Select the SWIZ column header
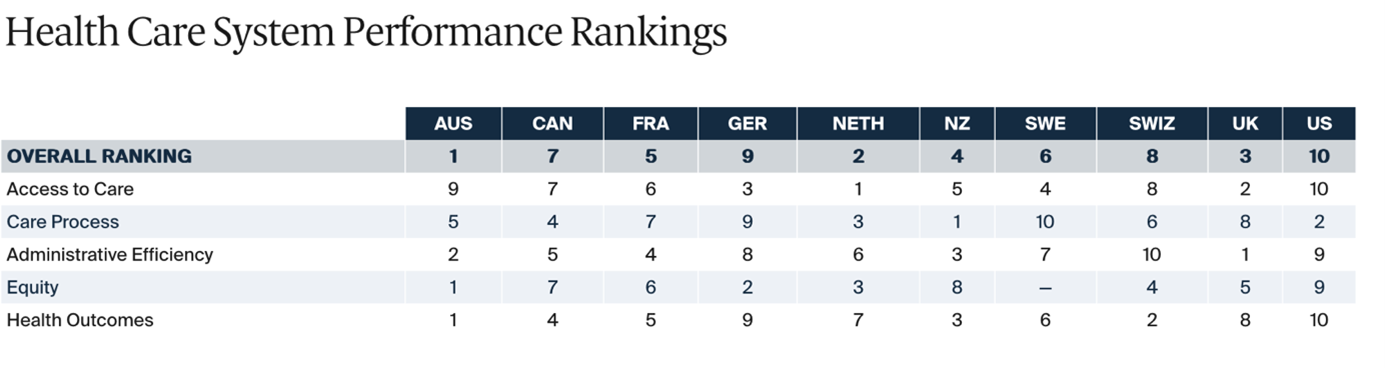 (1151, 124)
